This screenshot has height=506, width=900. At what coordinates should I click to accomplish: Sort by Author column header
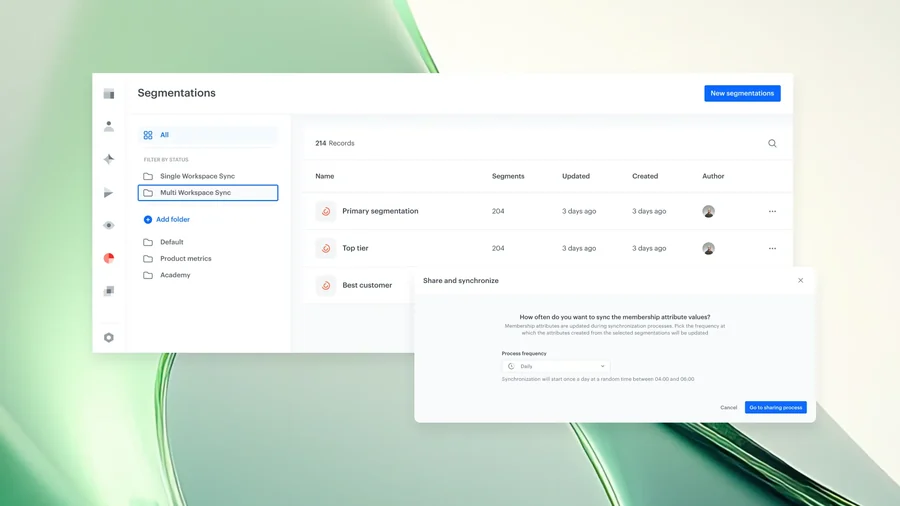(713, 176)
